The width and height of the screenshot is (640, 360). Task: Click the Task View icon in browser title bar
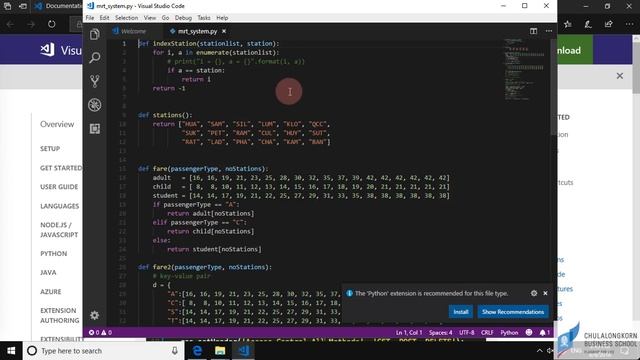click(x=7, y=6)
